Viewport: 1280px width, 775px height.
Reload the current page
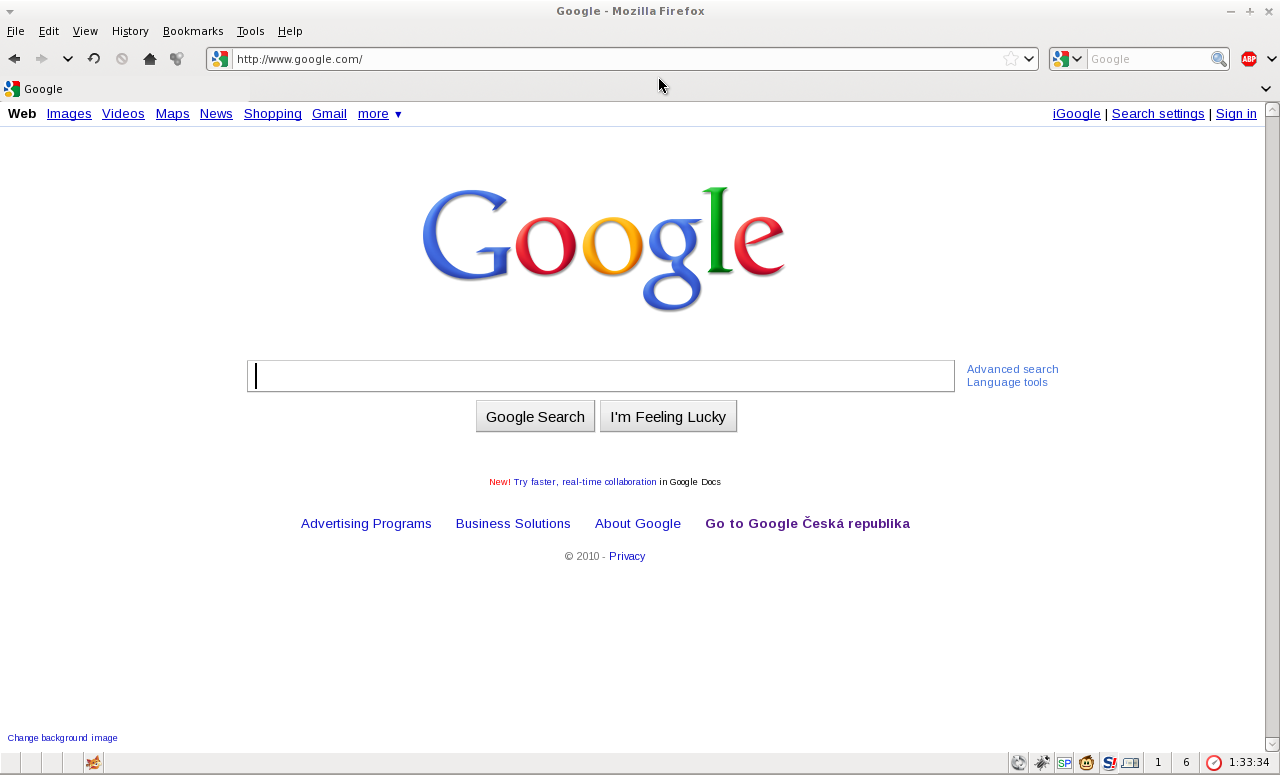point(94,59)
